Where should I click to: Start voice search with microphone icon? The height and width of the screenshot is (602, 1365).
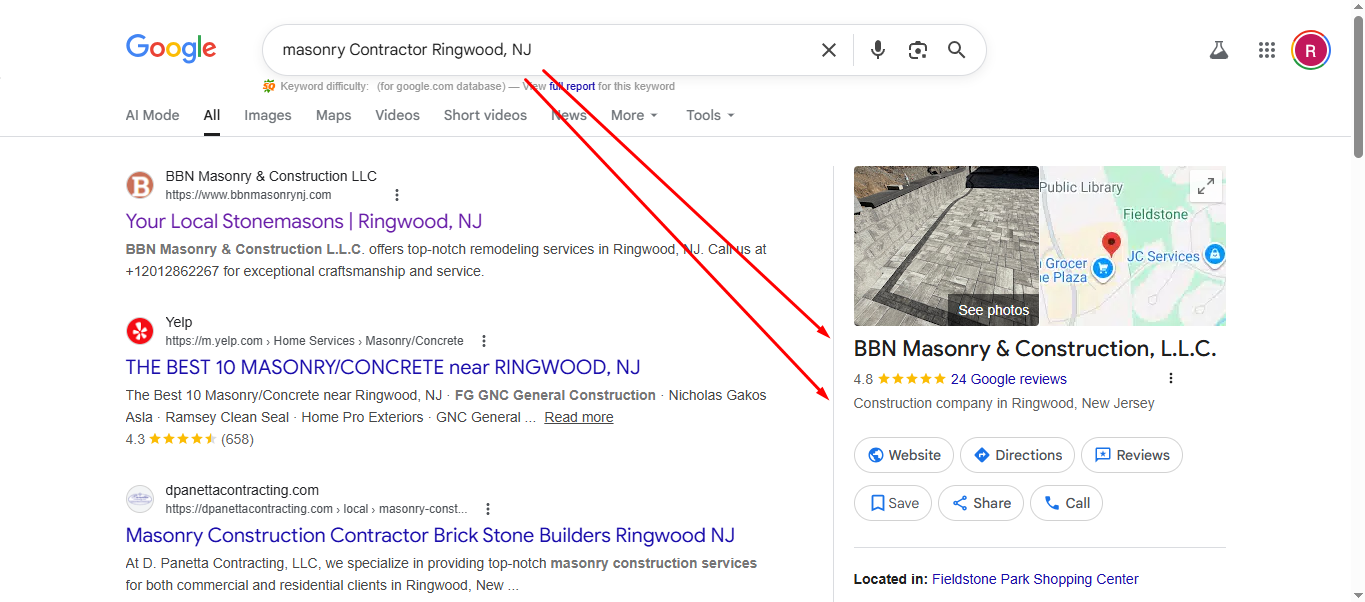click(877, 50)
